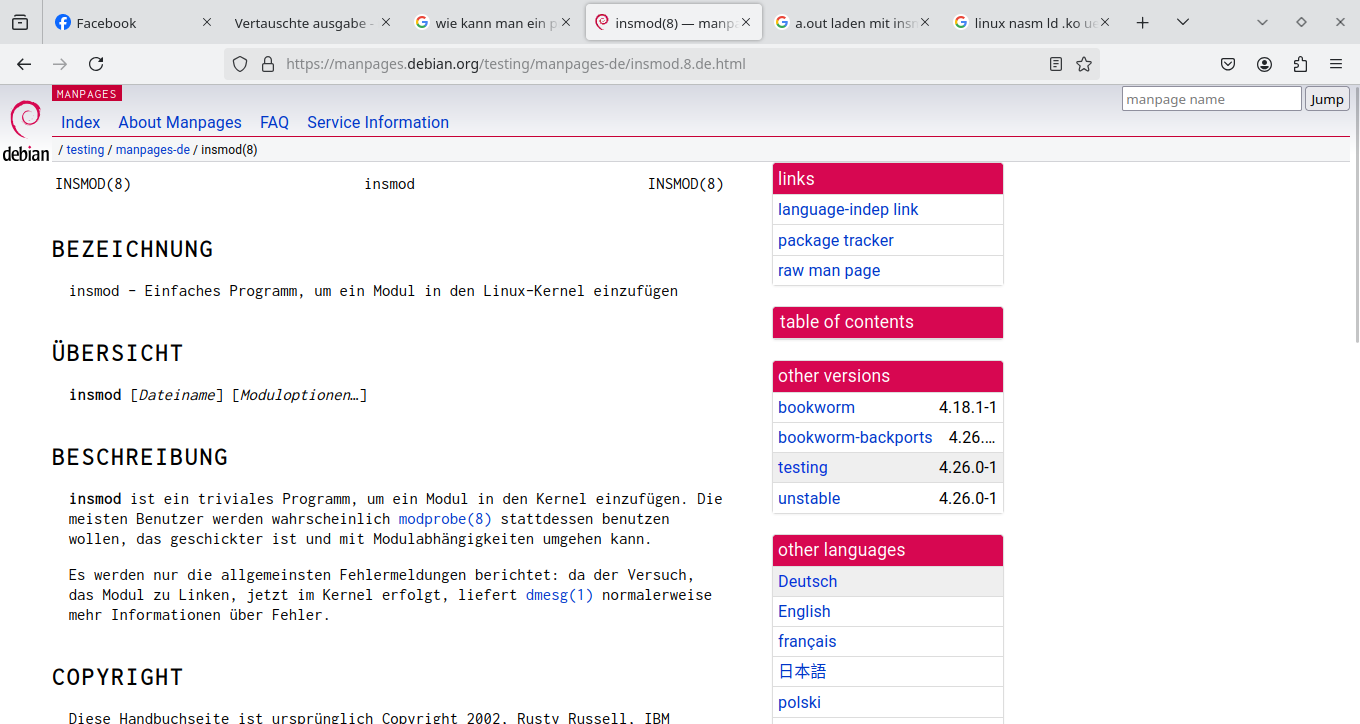The width and height of the screenshot is (1360, 724).
Task: Expand the table of contents panel
Action: [887, 322]
